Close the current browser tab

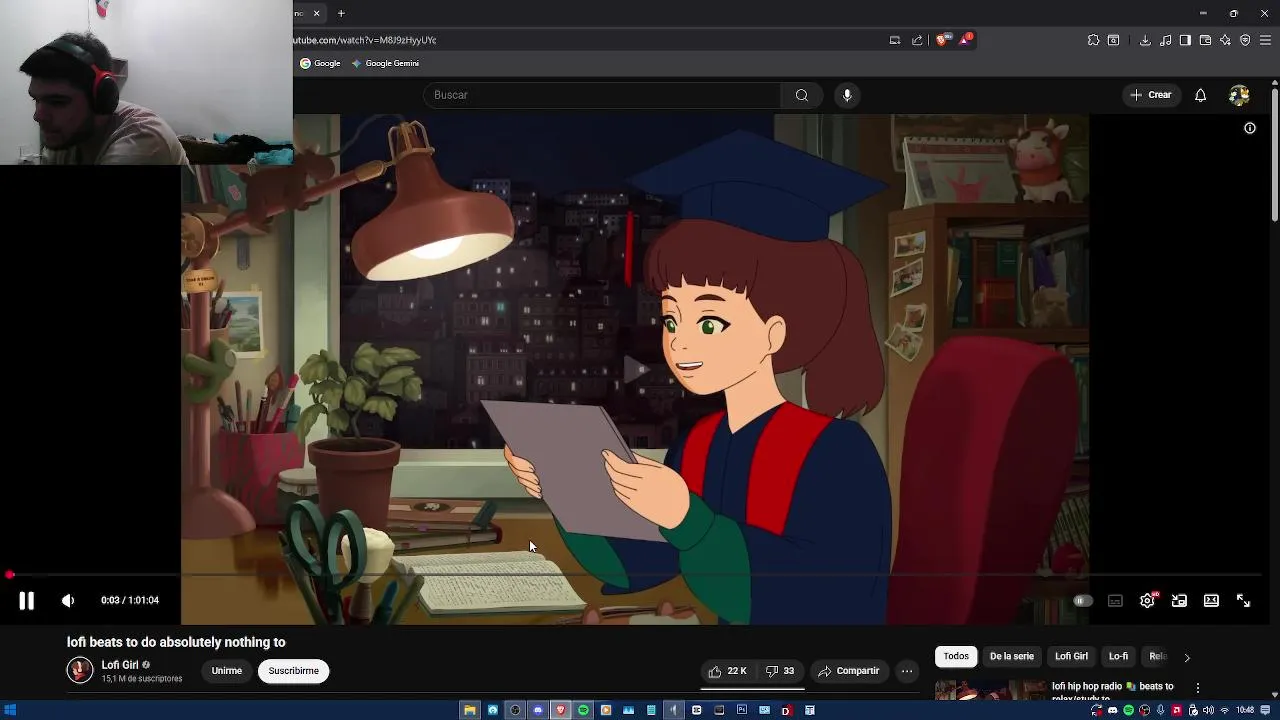coord(316,13)
